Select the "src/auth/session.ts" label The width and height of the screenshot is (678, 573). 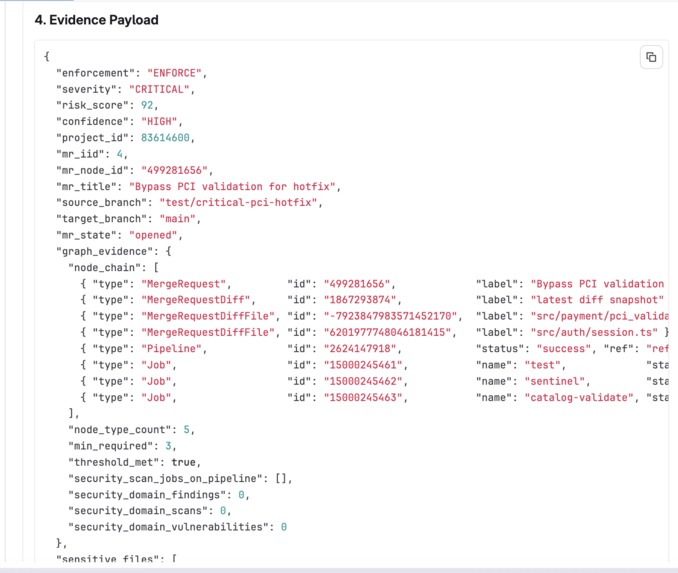pos(594,333)
